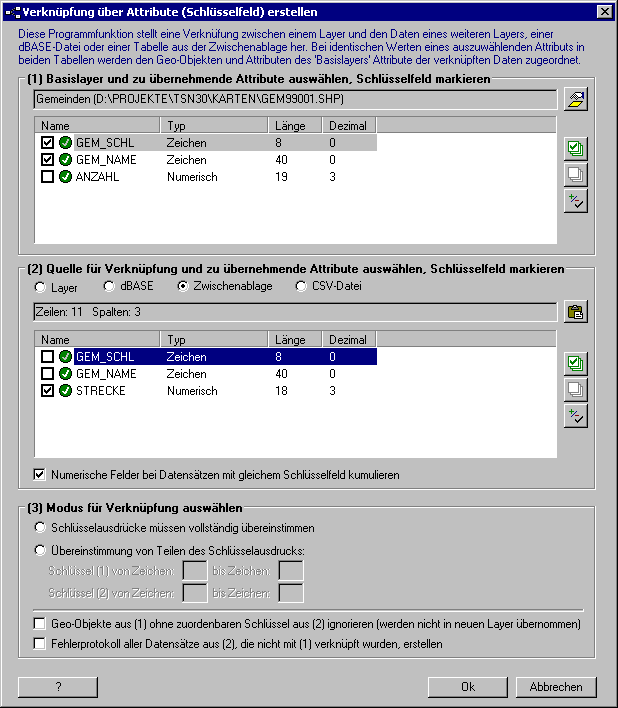618x708 pixels.
Task: Deselect all attributes in source list
Action: tap(576, 390)
